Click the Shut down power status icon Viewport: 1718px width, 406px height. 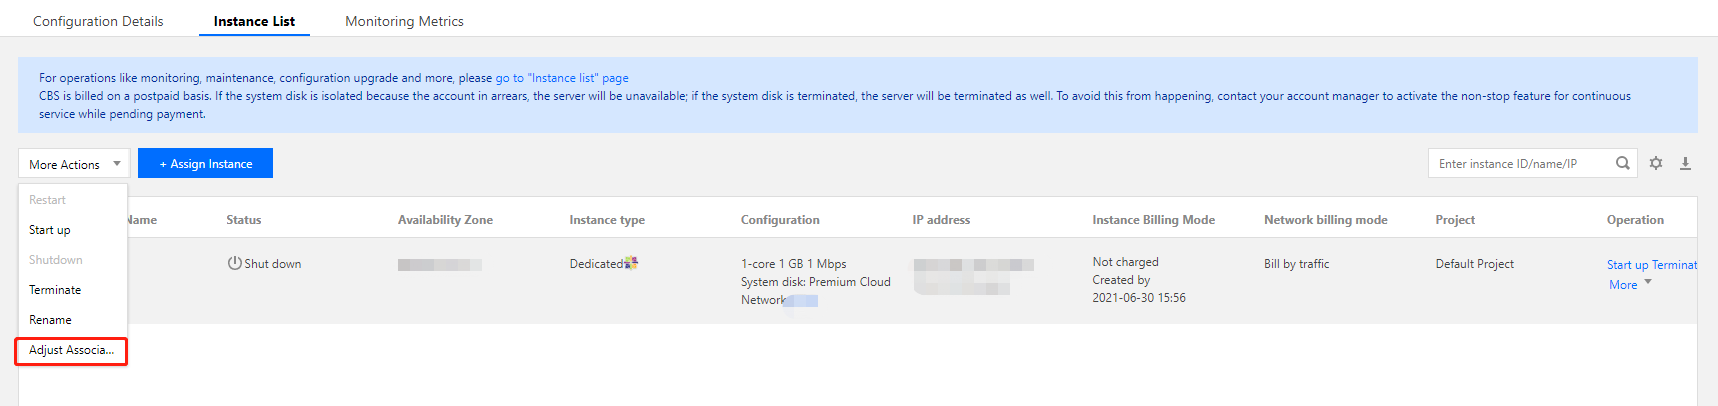(235, 263)
